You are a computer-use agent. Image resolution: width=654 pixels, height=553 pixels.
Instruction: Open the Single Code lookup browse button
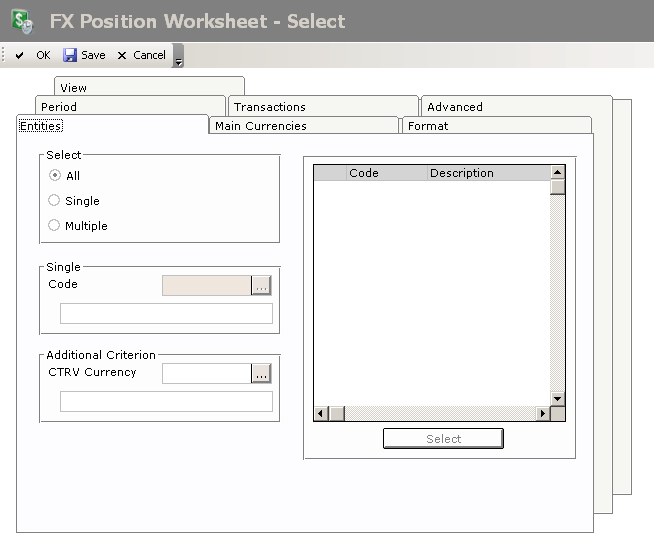tap(261, 286)
